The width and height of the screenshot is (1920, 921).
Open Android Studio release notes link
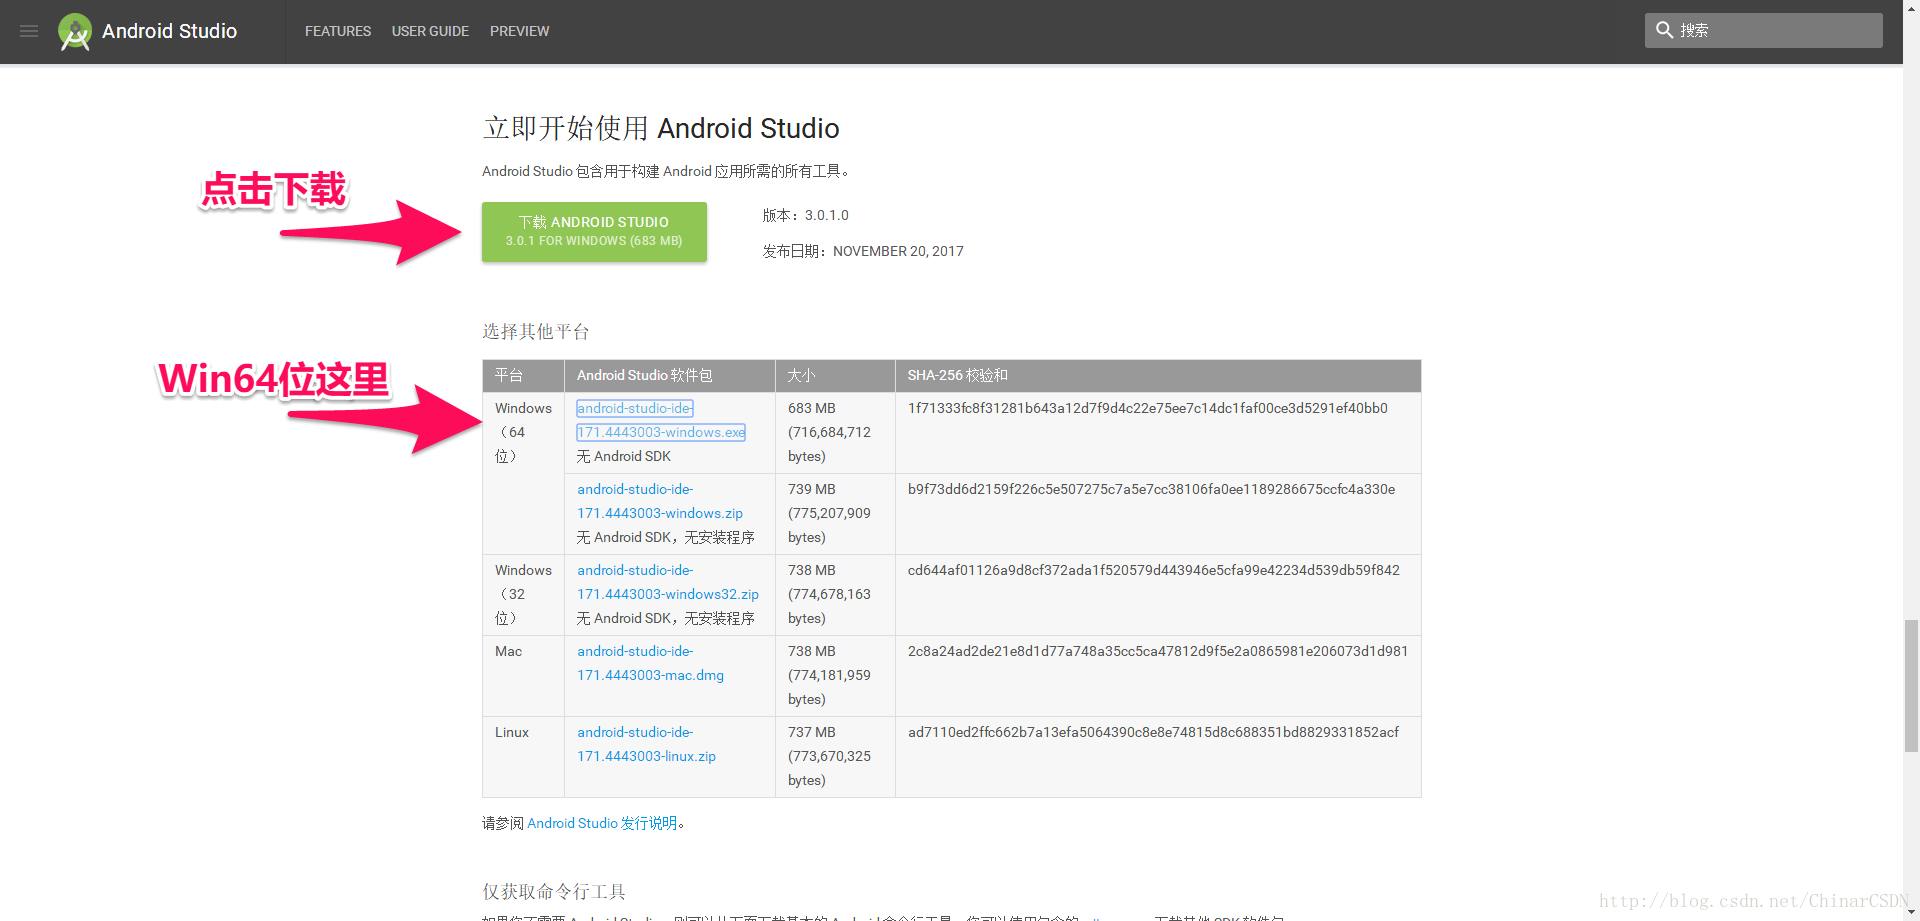tap(602, 823)
